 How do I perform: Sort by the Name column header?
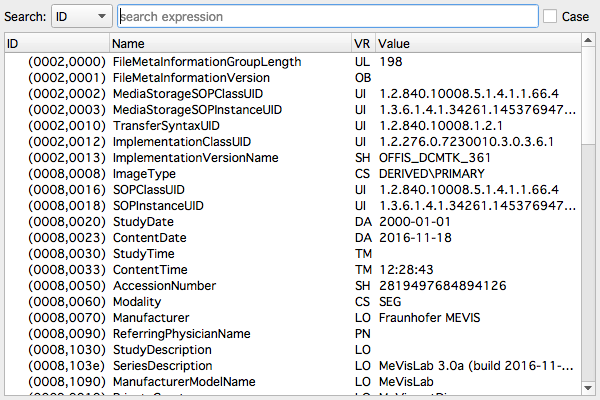pyautogui.click(x=228, y=44)
